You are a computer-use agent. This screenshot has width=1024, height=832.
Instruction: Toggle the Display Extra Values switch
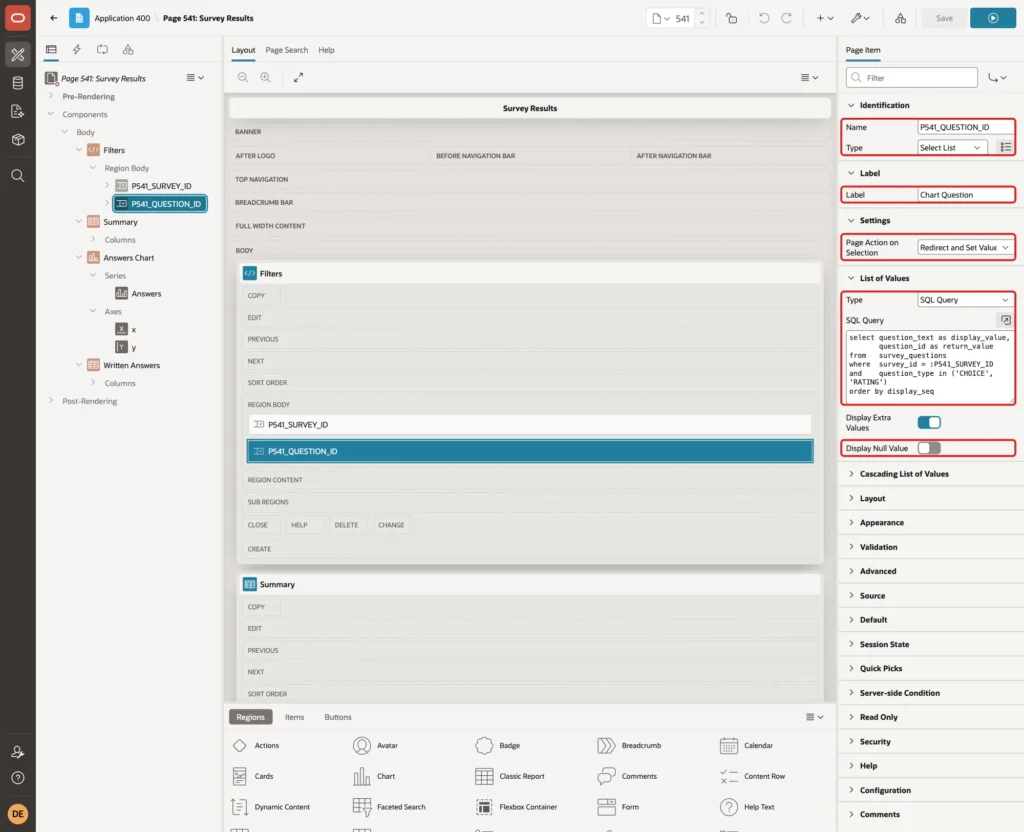[929, 423]
